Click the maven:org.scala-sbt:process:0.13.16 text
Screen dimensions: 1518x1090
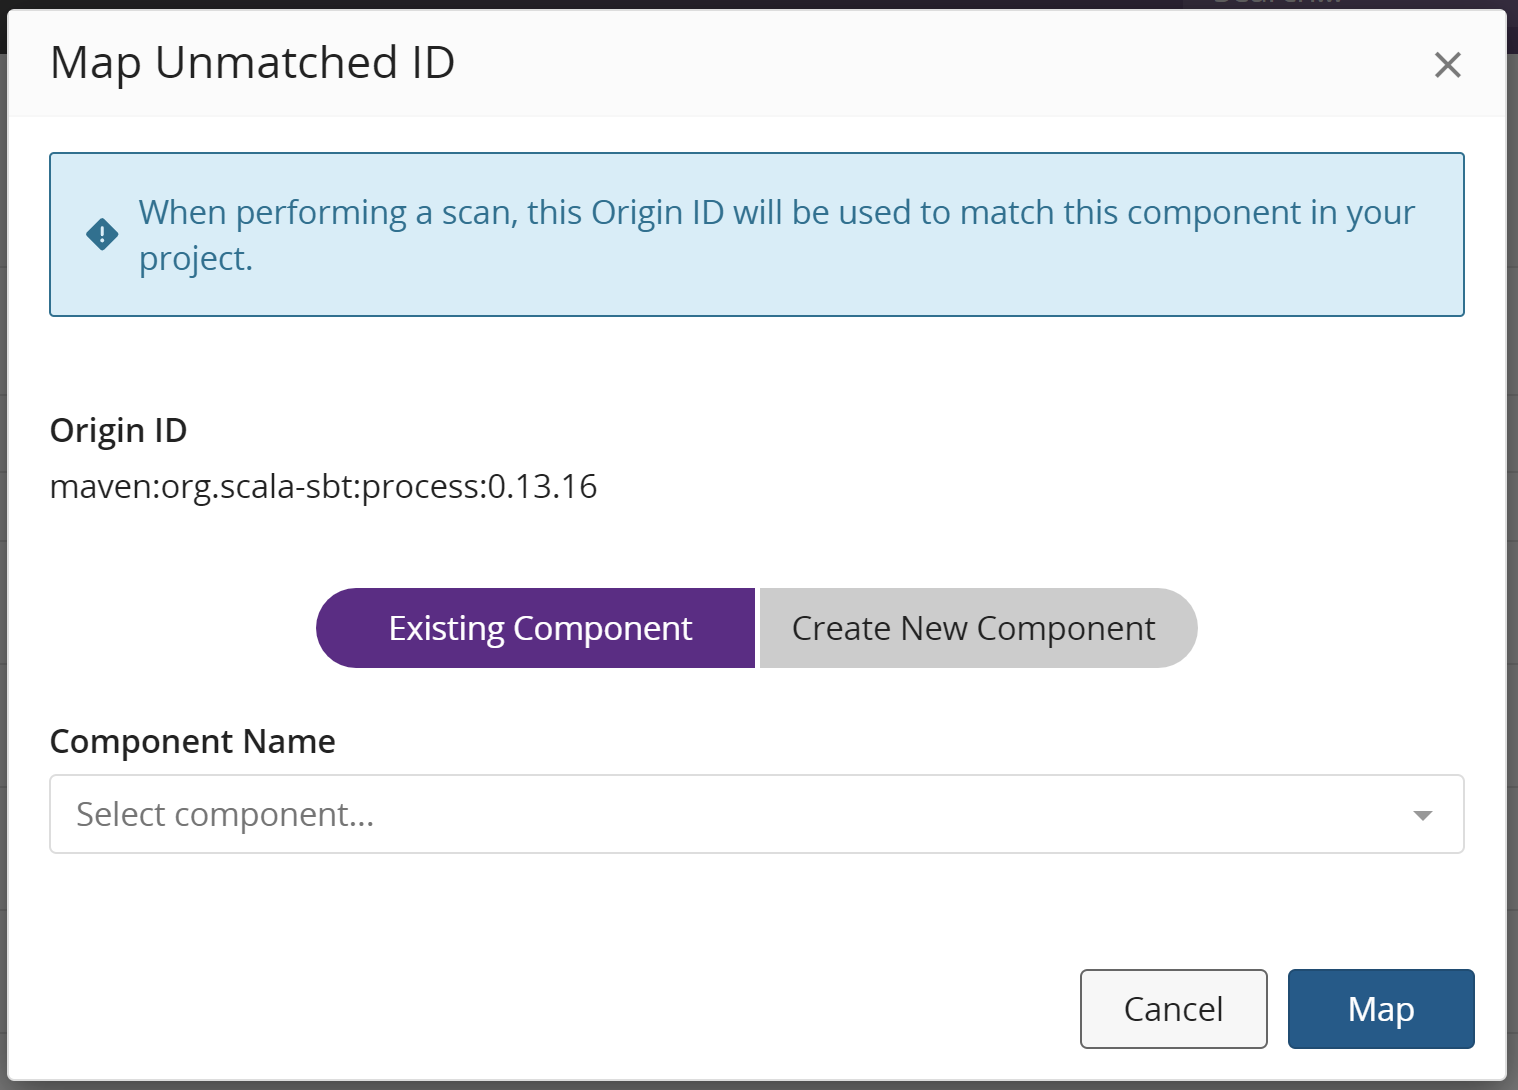pos(322,487)
